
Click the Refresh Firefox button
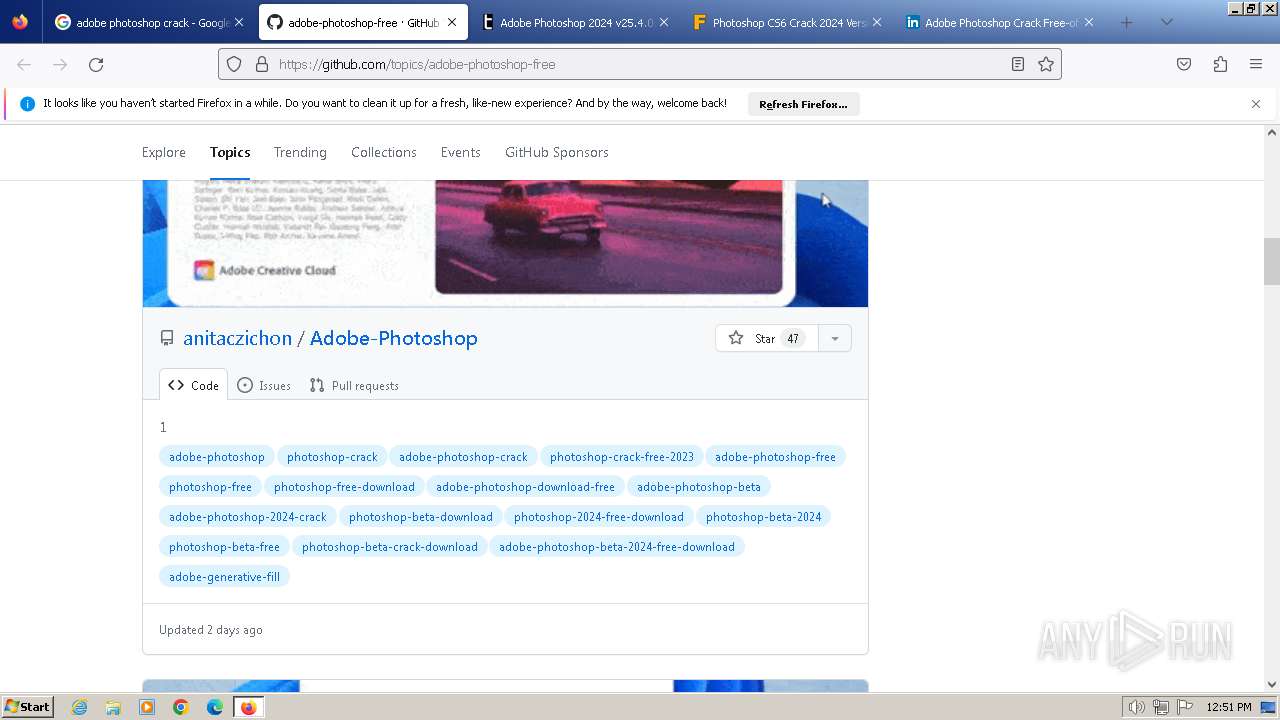coord(803,104)
